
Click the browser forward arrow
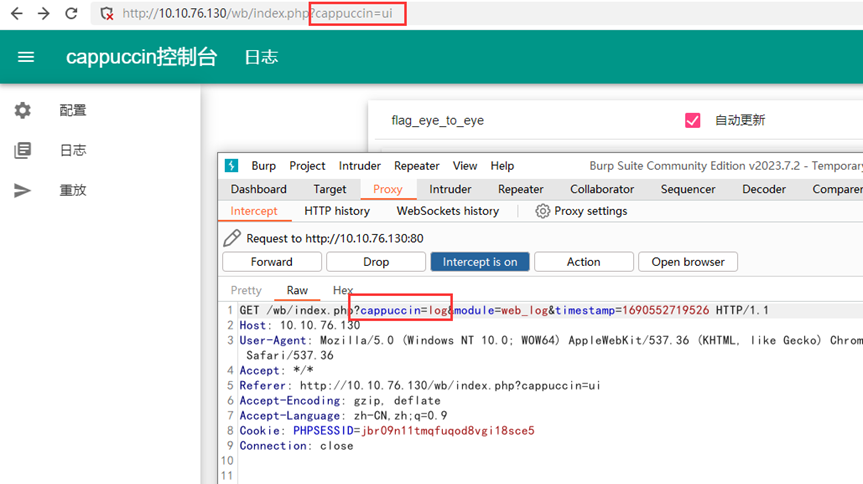tap(43, 14)
